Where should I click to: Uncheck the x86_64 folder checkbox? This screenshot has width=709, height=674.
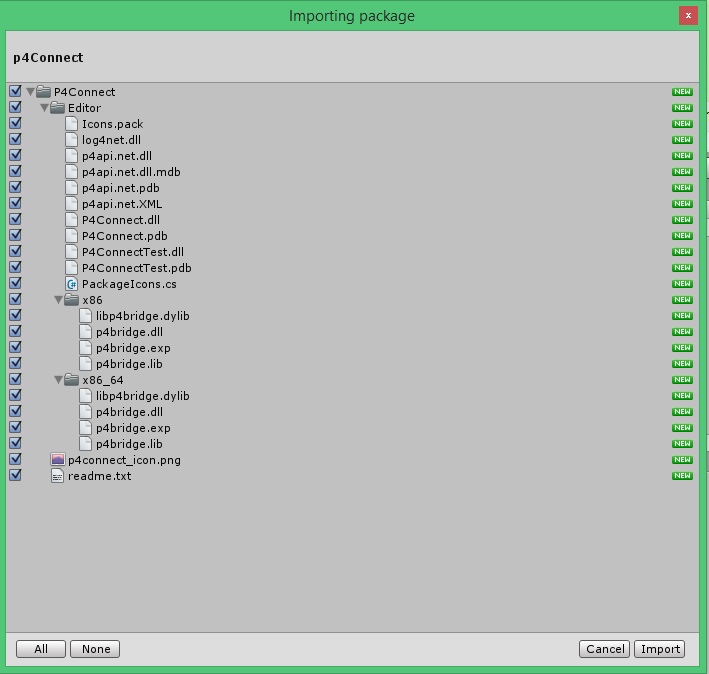[x=15, y=379]
